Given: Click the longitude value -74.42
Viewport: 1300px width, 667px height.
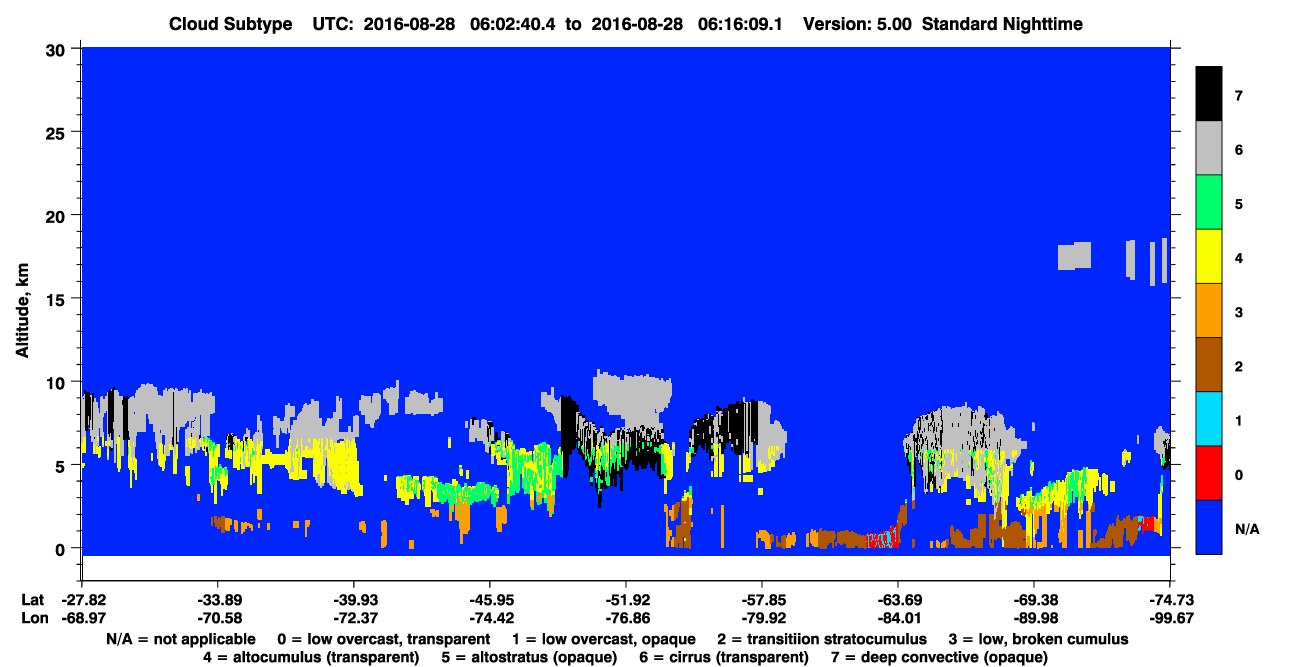Looking at the screenshot, I should point(490,618).
